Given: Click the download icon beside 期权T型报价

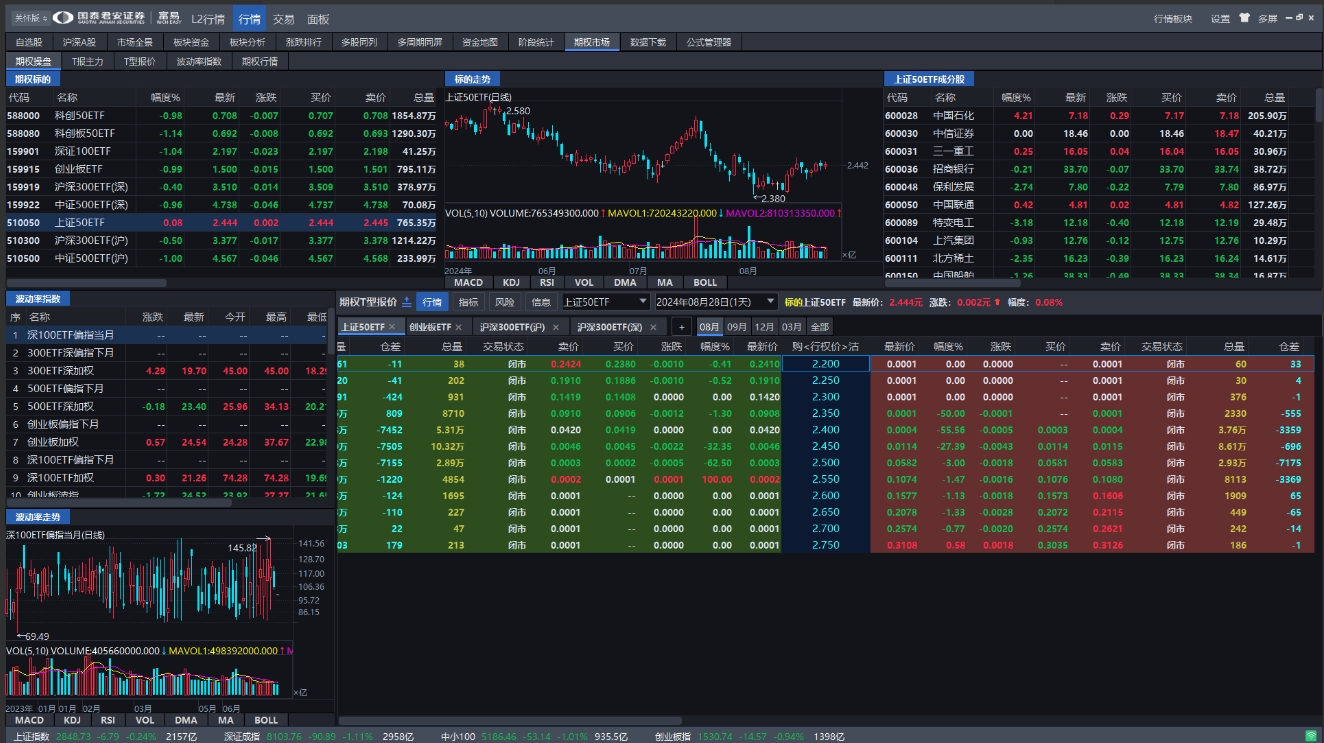Looking at the screenshot, I should [x=407, y=302].
